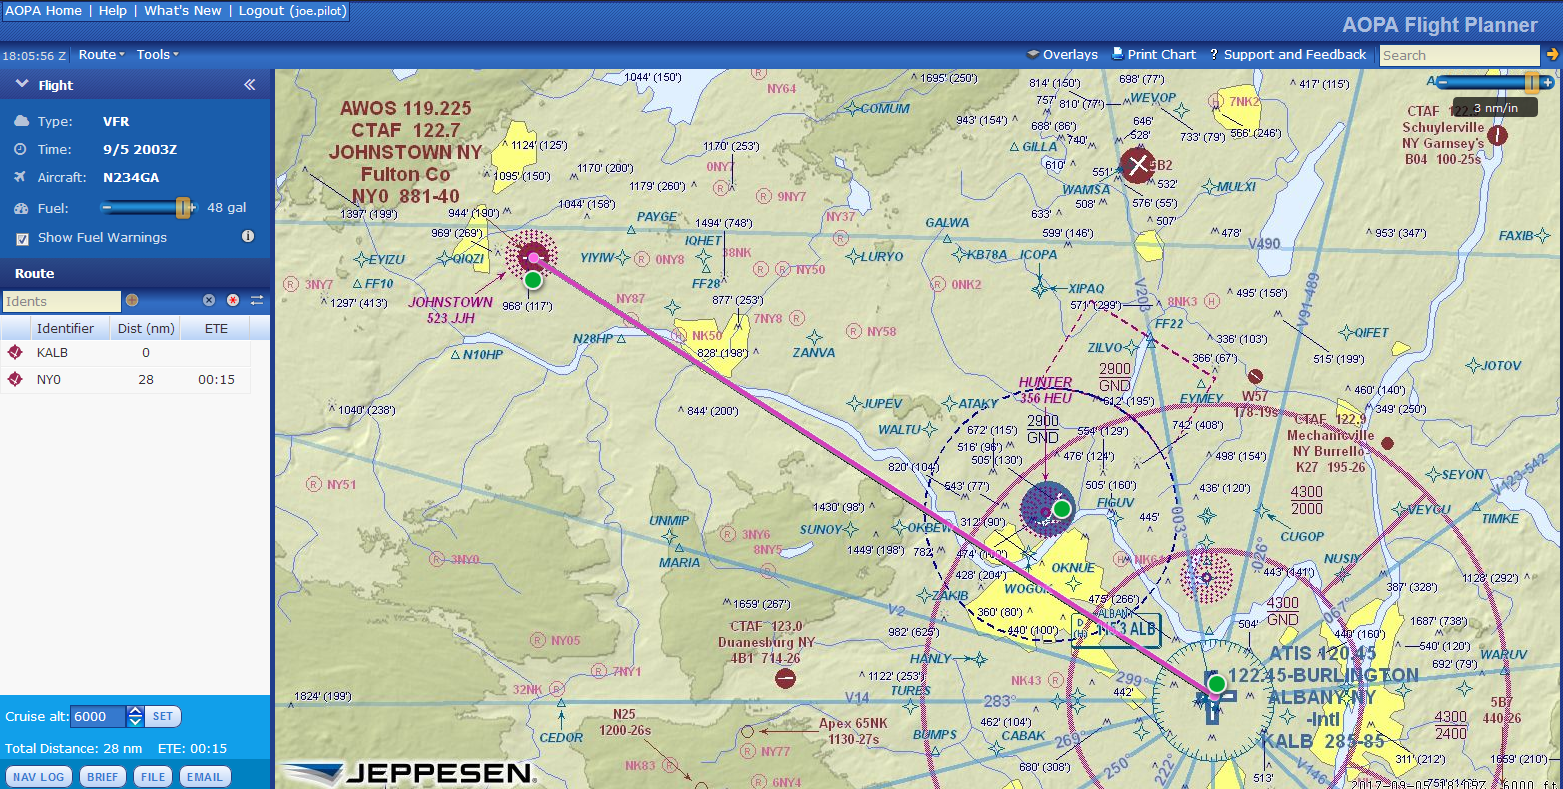Click the Print Chart printer icon
This screenshot has height=789, width=1563.
[x=1118, y=54]
